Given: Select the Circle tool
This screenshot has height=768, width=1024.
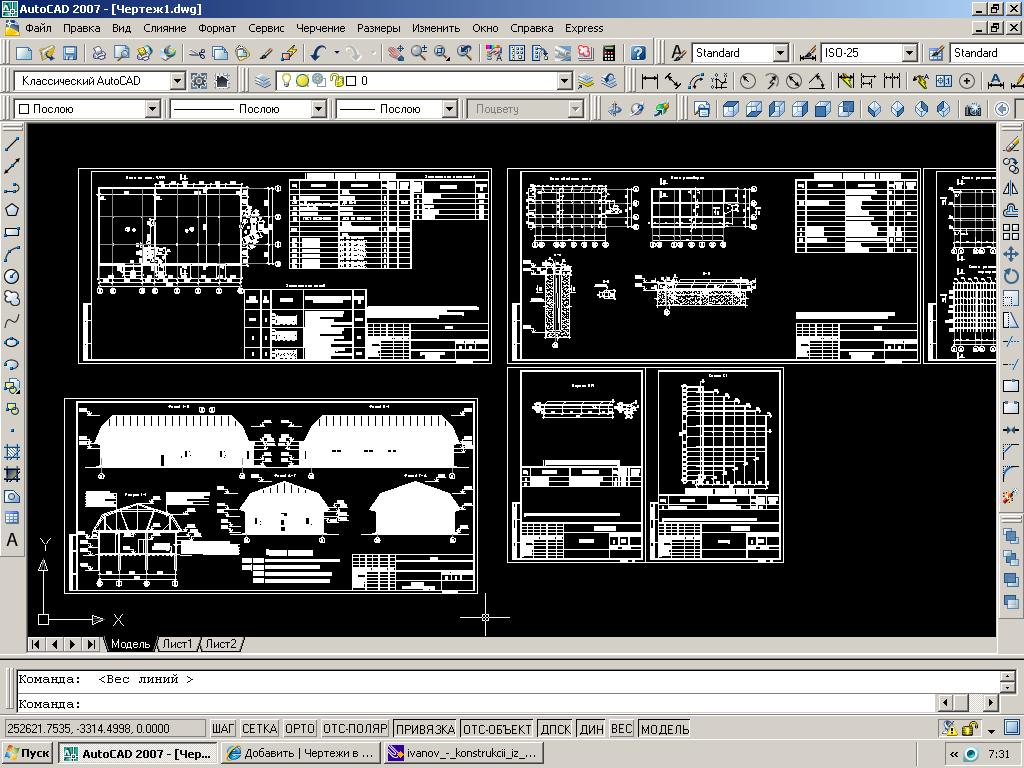Looking at the screenshot, I should [12, 276].
